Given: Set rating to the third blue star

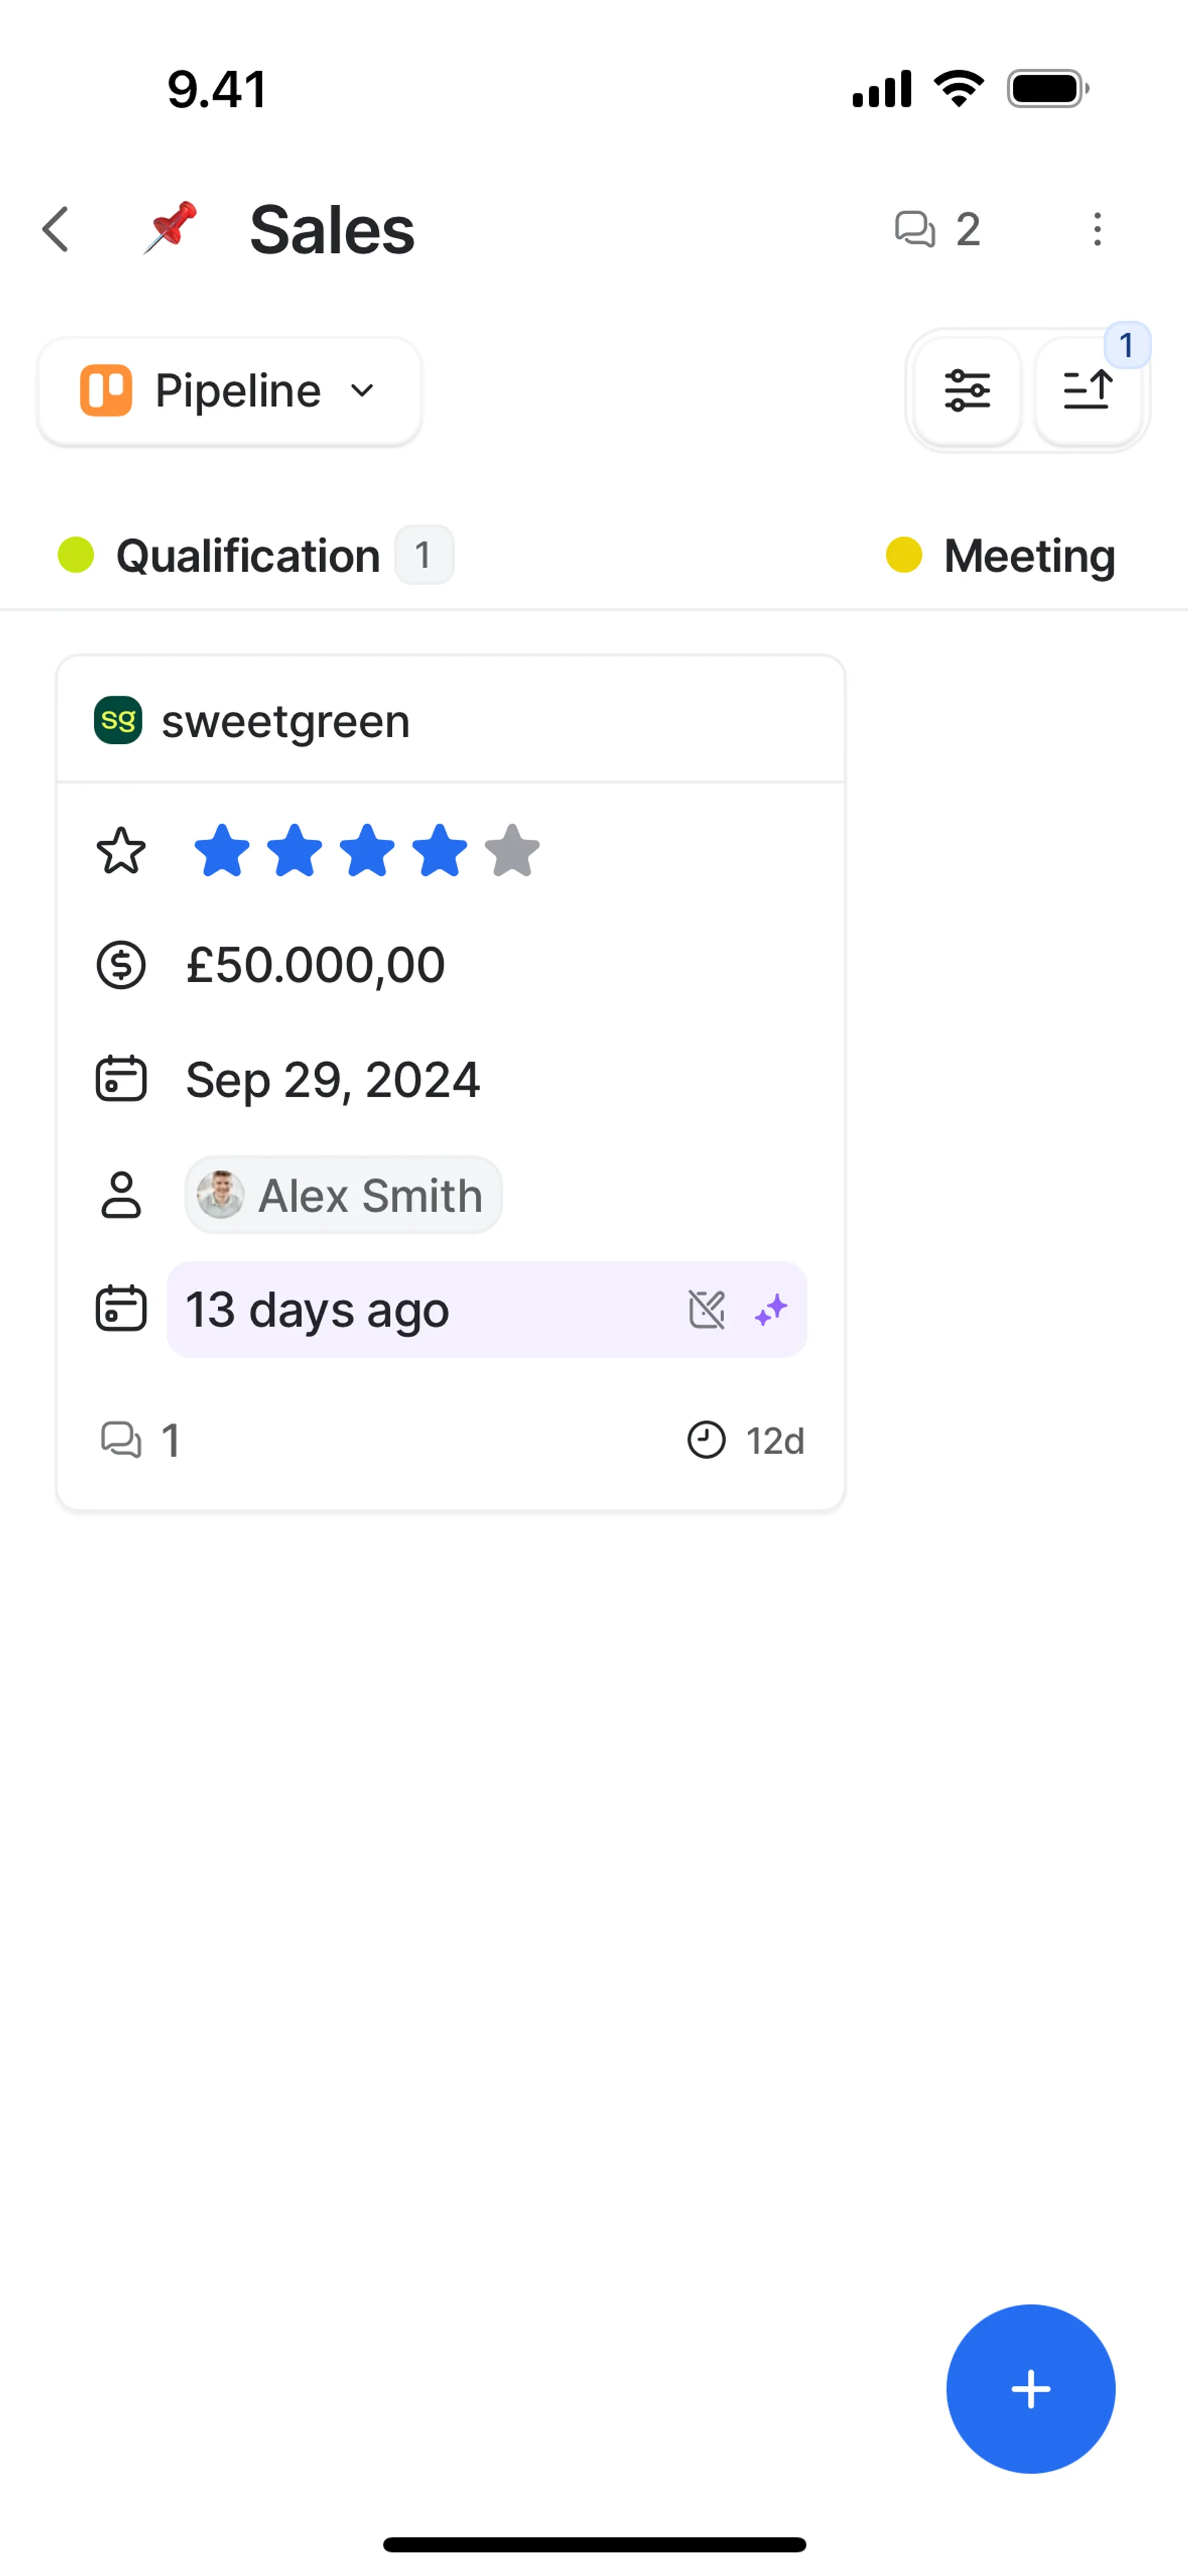Looking at the screenshot, I should click(x=367, y=852).
